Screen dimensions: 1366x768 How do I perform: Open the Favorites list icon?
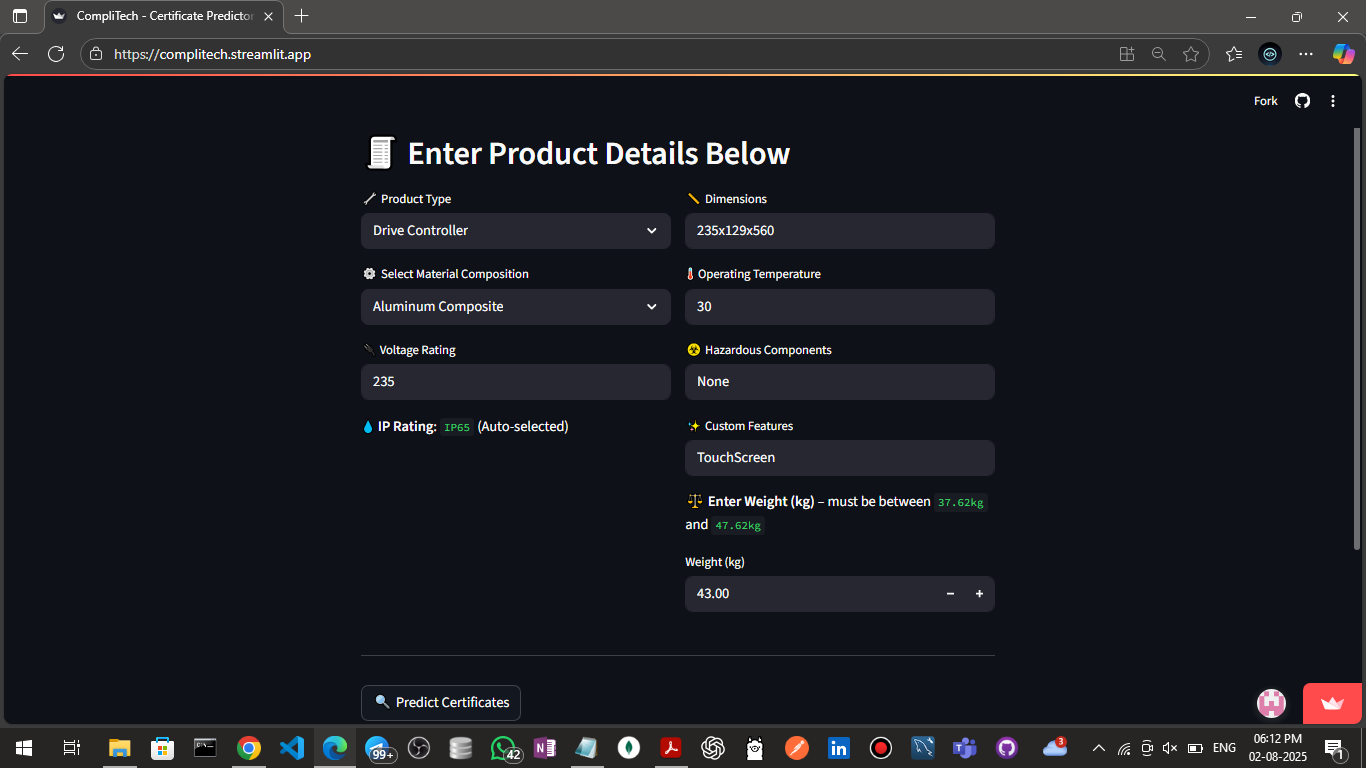coord(1234,54)
